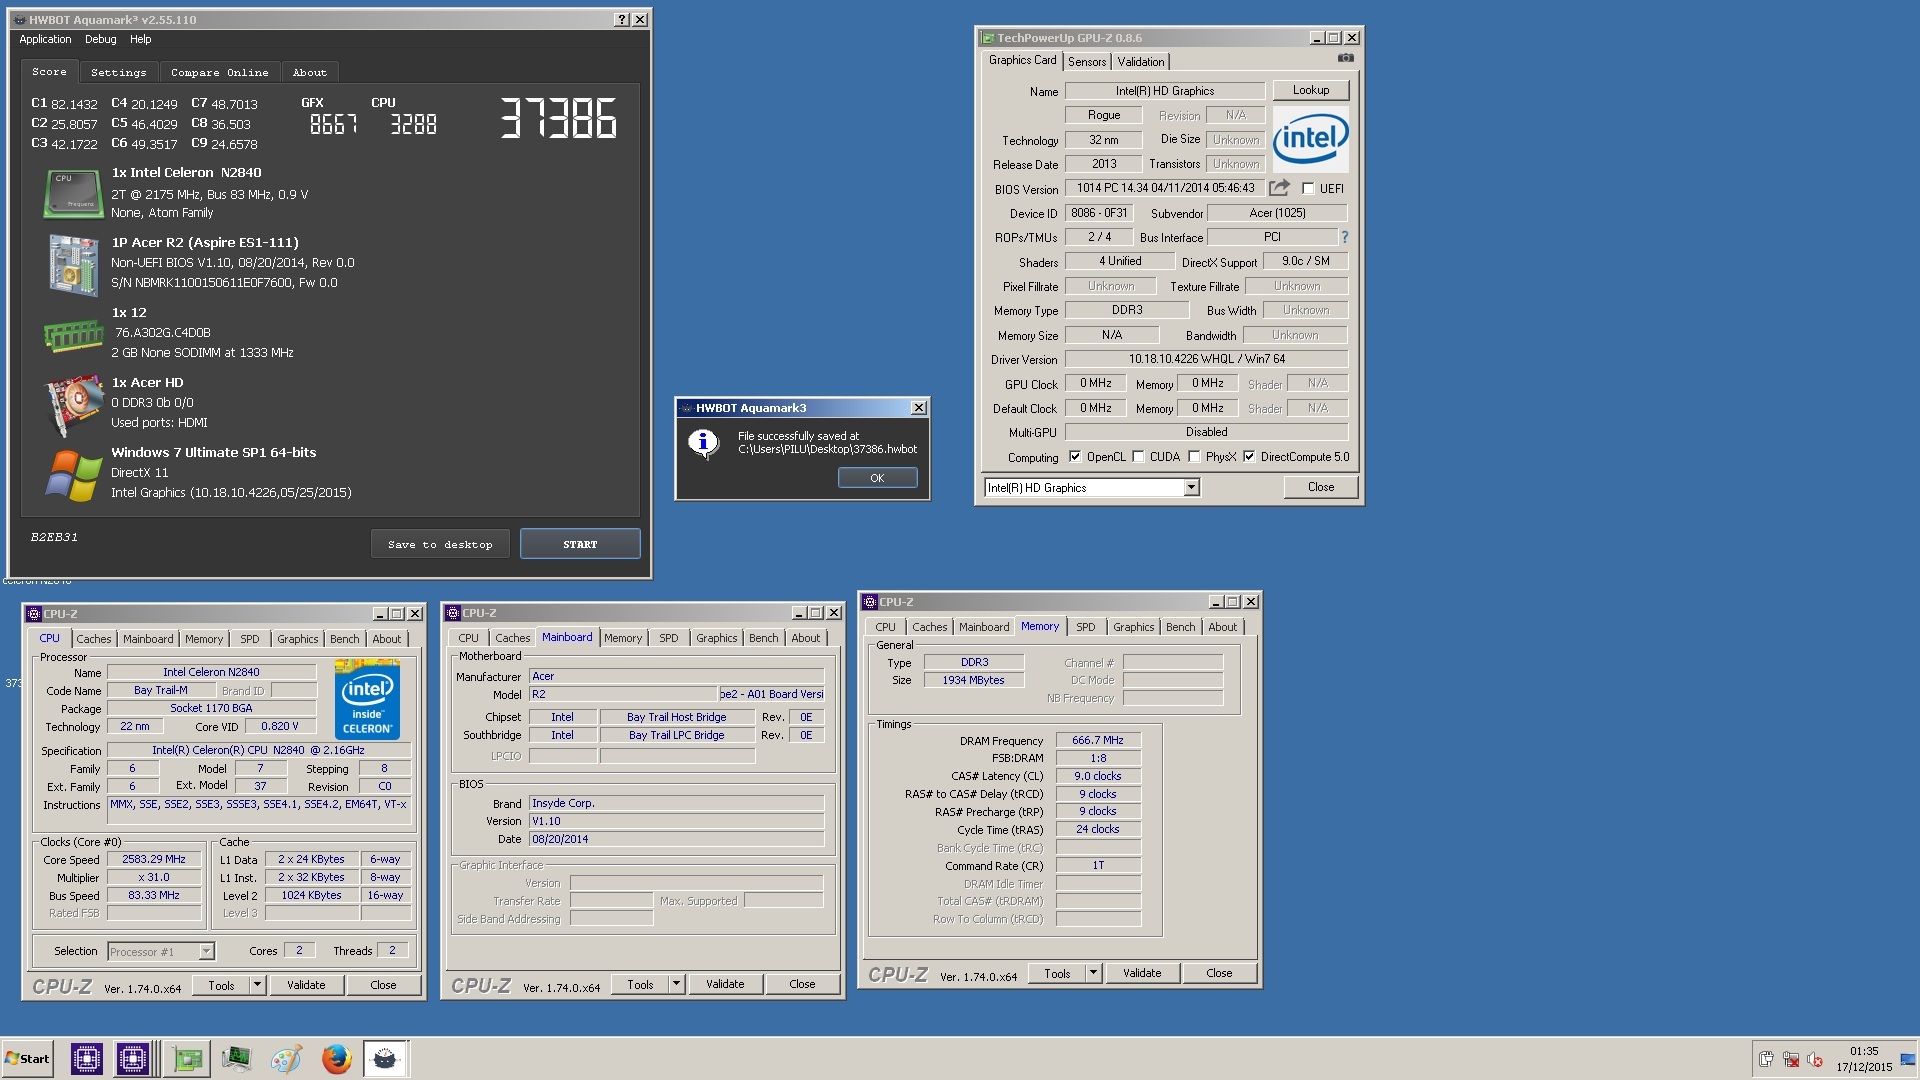Click the Intel Celeron N2840 Name field
Screen dimensions: 1920x1080
[211, 672]
